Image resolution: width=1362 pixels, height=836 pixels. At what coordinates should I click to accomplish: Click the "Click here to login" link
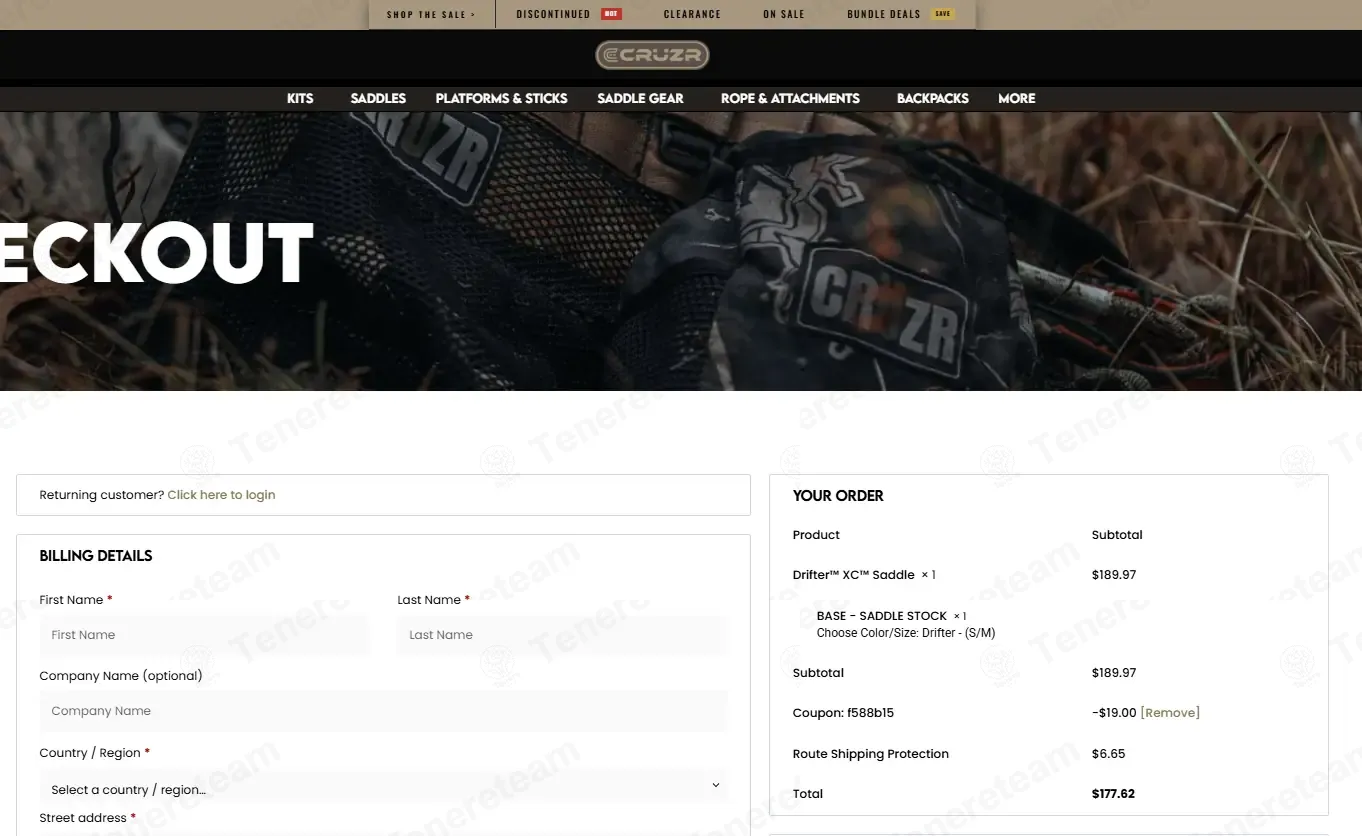point(221,495)
